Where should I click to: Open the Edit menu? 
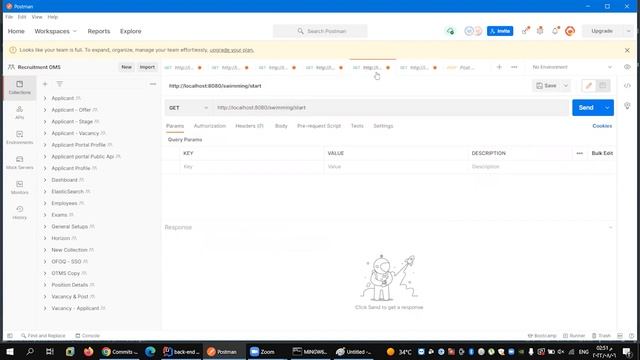[22, 17]
